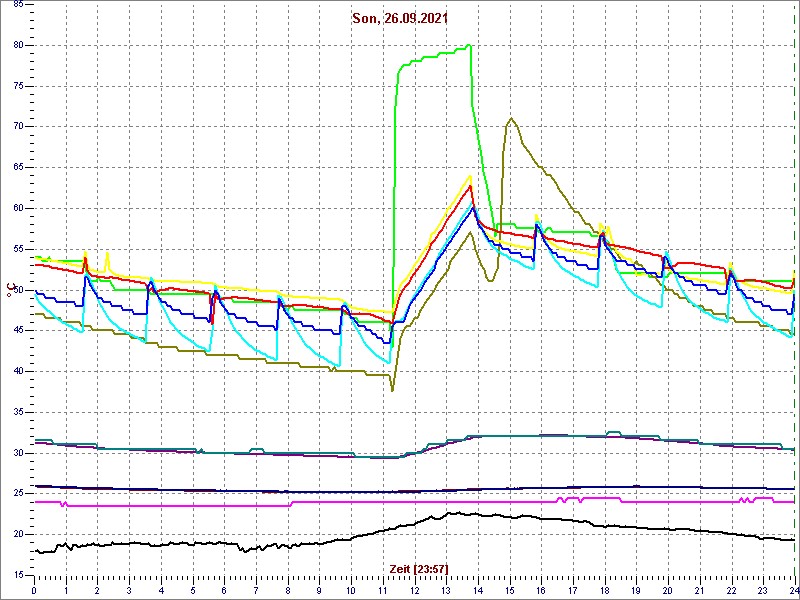Click hour "8" on the time axis
This screenshot has width=800, height=600.
288,591
